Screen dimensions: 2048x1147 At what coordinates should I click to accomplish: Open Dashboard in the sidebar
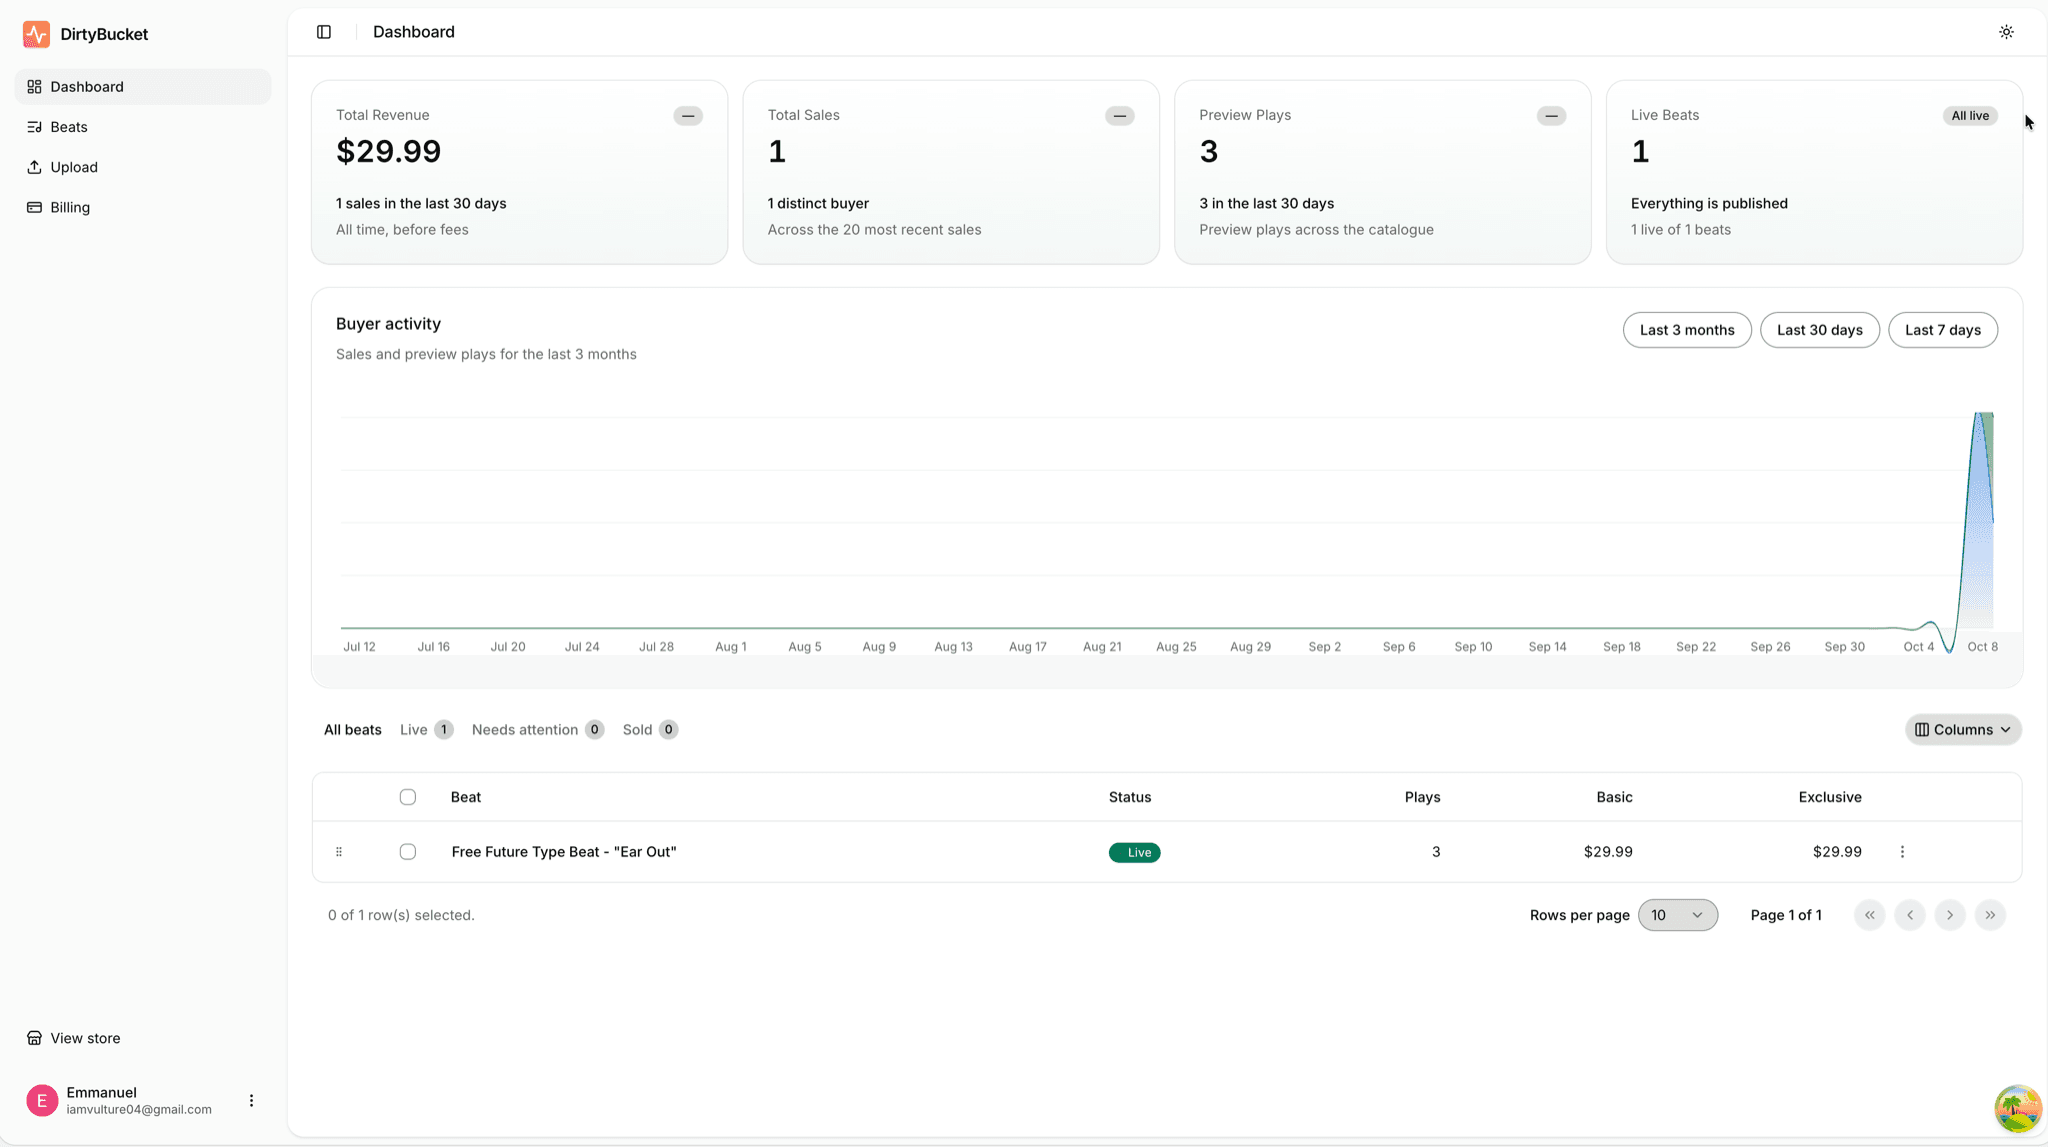pos(143,87)
